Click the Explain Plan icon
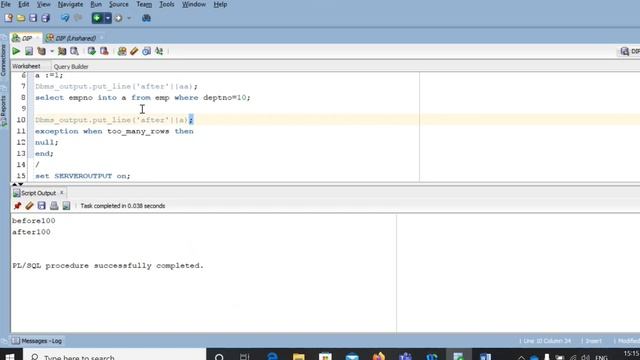This screenshot has width=640, height=360. [x=41, y=51]
